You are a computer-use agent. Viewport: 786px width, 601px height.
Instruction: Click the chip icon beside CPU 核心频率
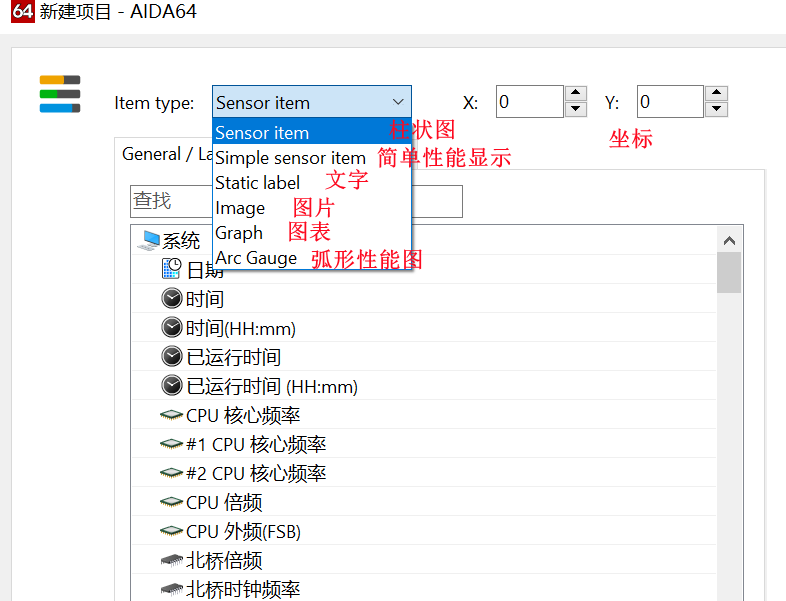click(x=171, y=415)
